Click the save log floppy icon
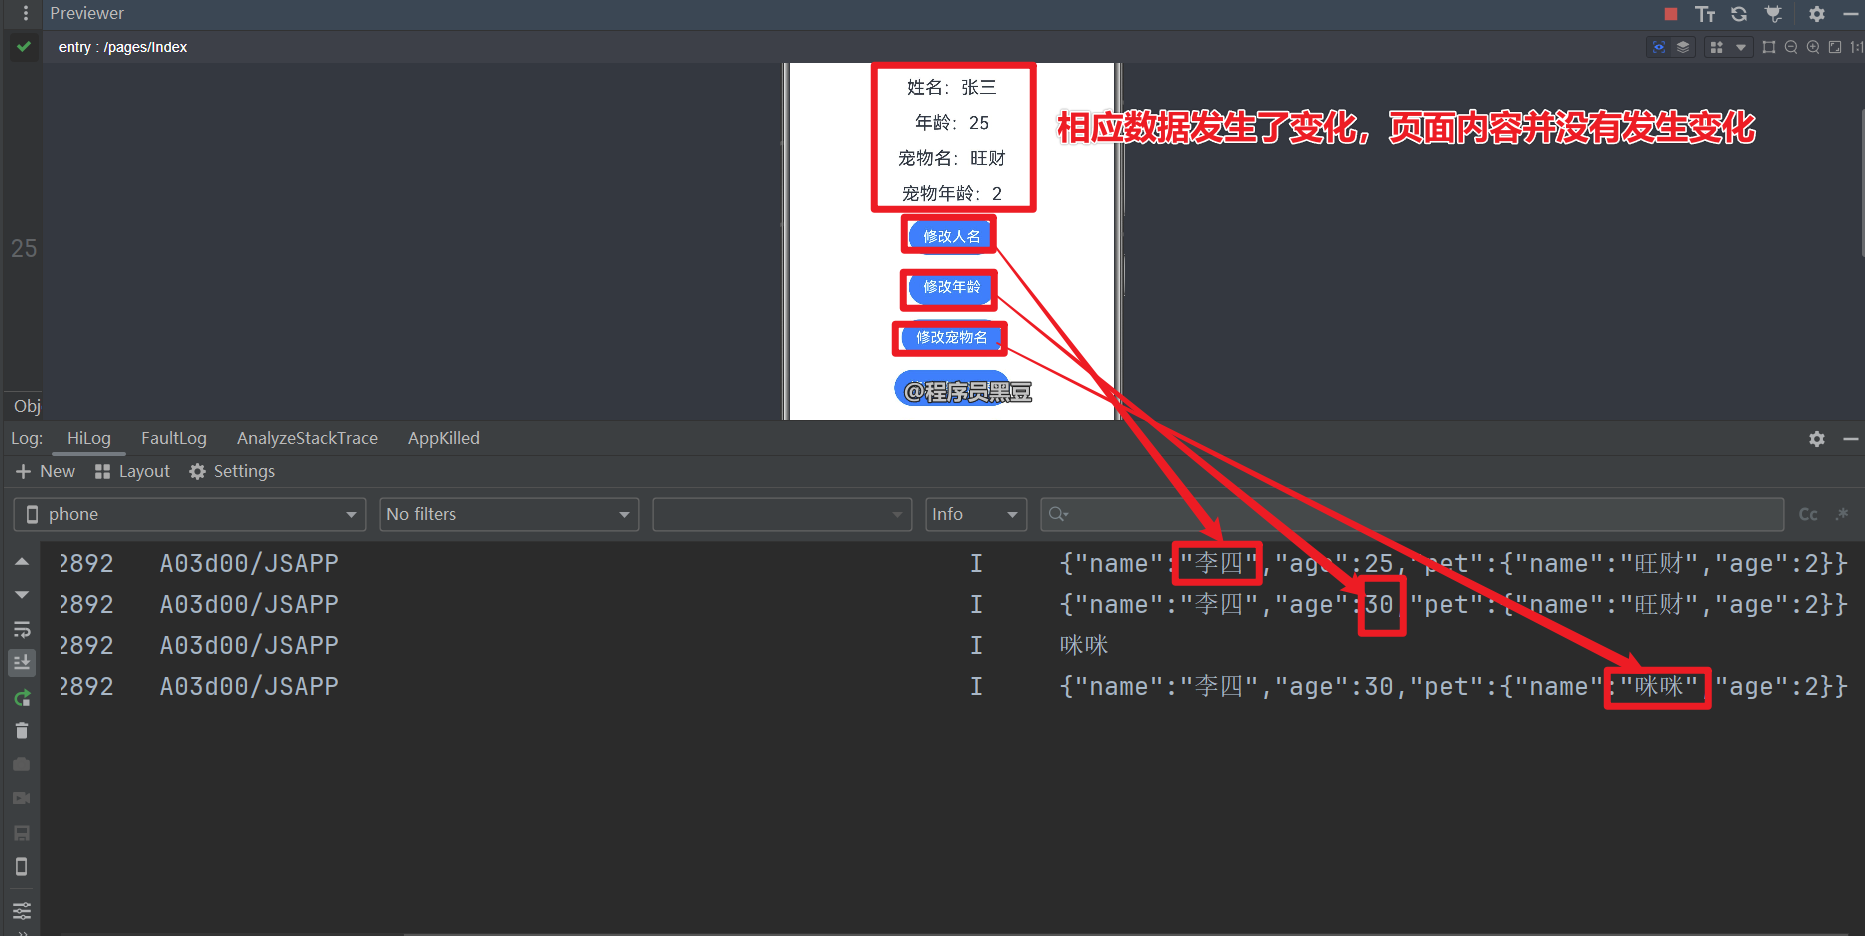This screenshot has width=1865, height=936. coord(22,833)
